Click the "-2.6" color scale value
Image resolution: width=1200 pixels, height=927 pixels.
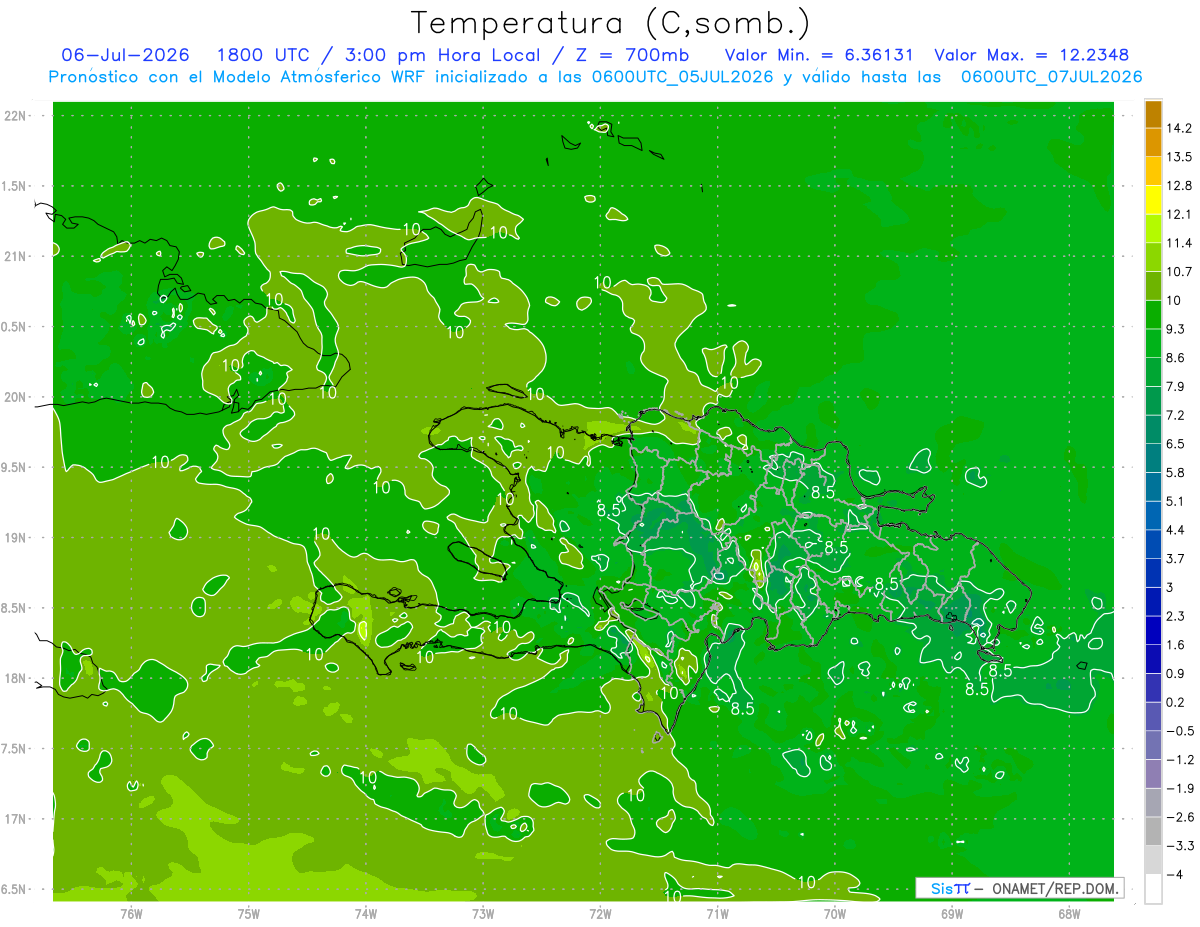coord(1181,817)
